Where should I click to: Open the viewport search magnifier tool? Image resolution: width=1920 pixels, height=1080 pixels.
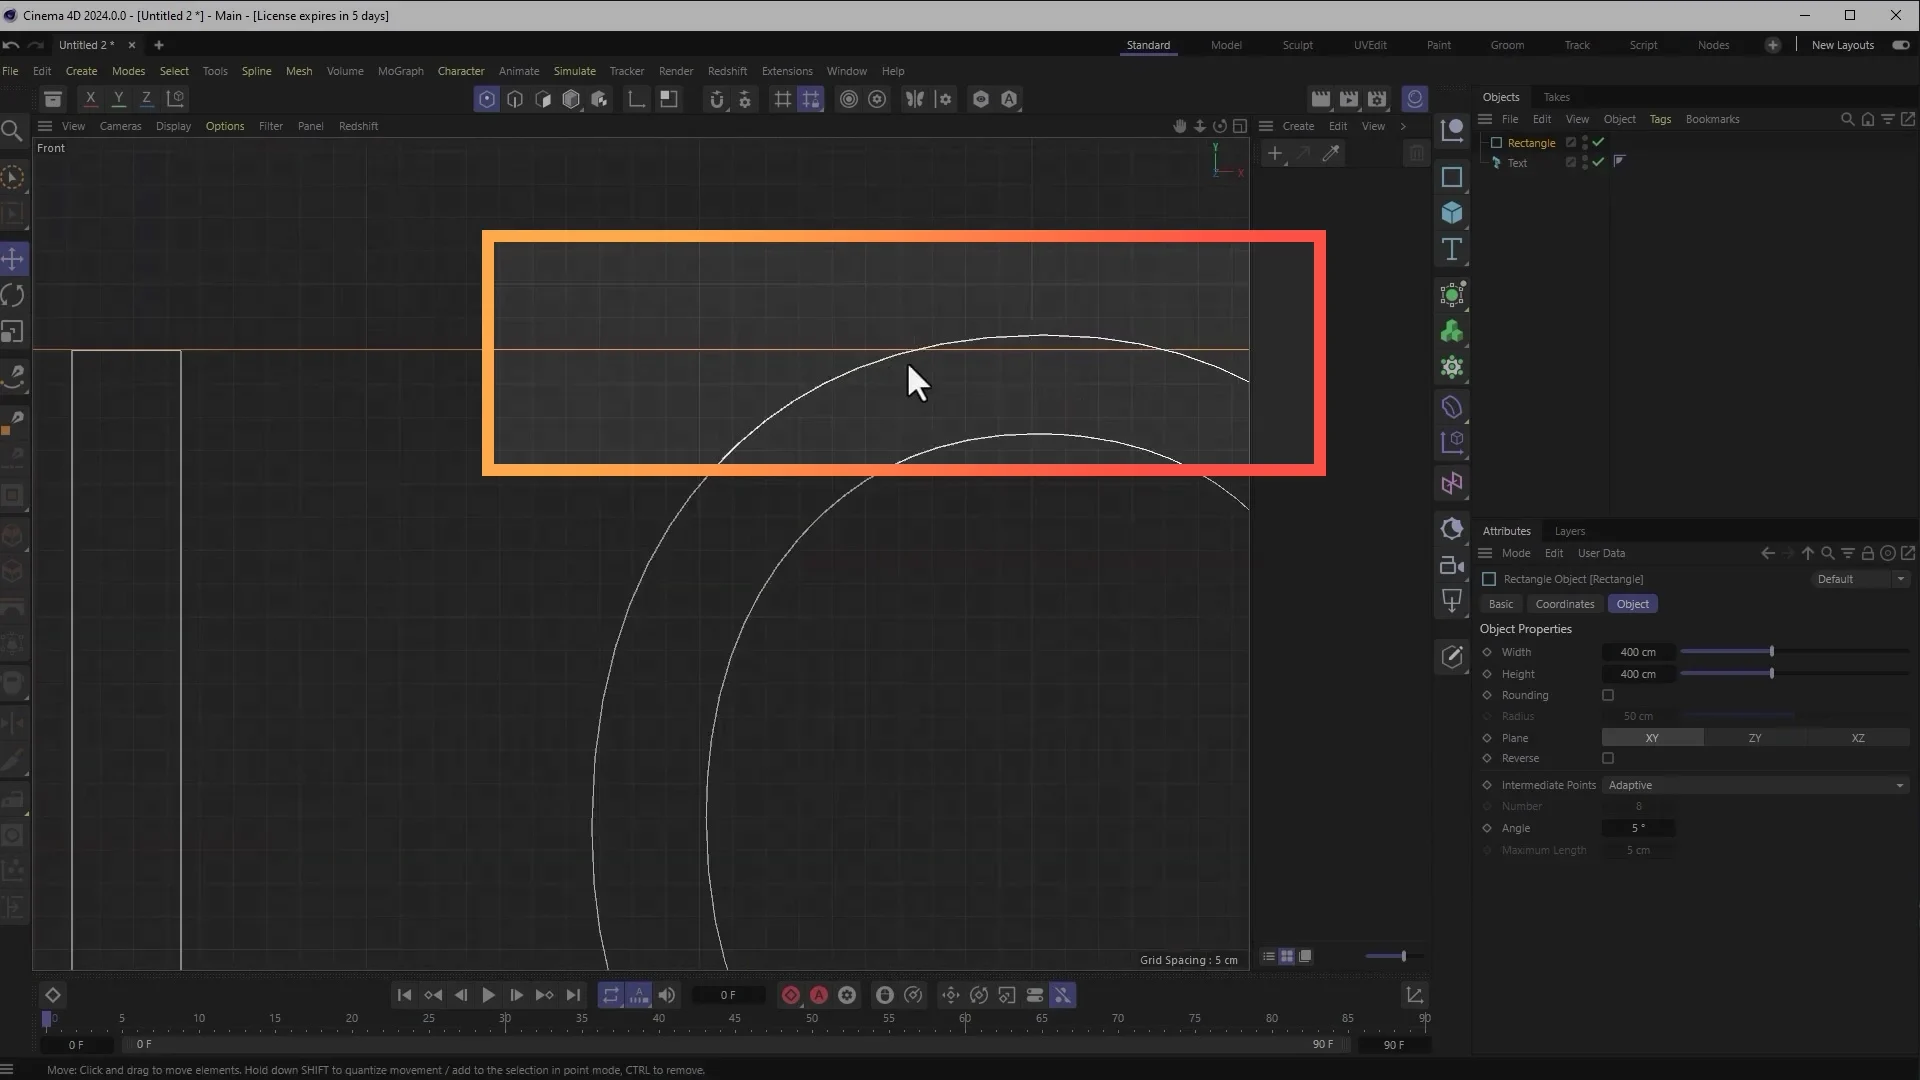12,131
